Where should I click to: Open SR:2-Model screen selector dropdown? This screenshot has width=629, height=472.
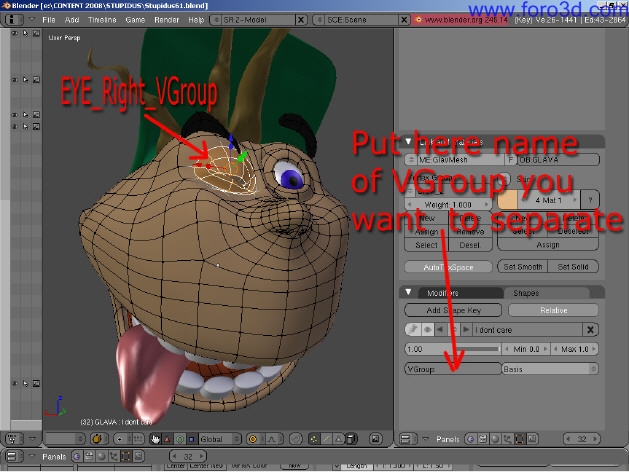pyautogui.click(x=215, y=20)
